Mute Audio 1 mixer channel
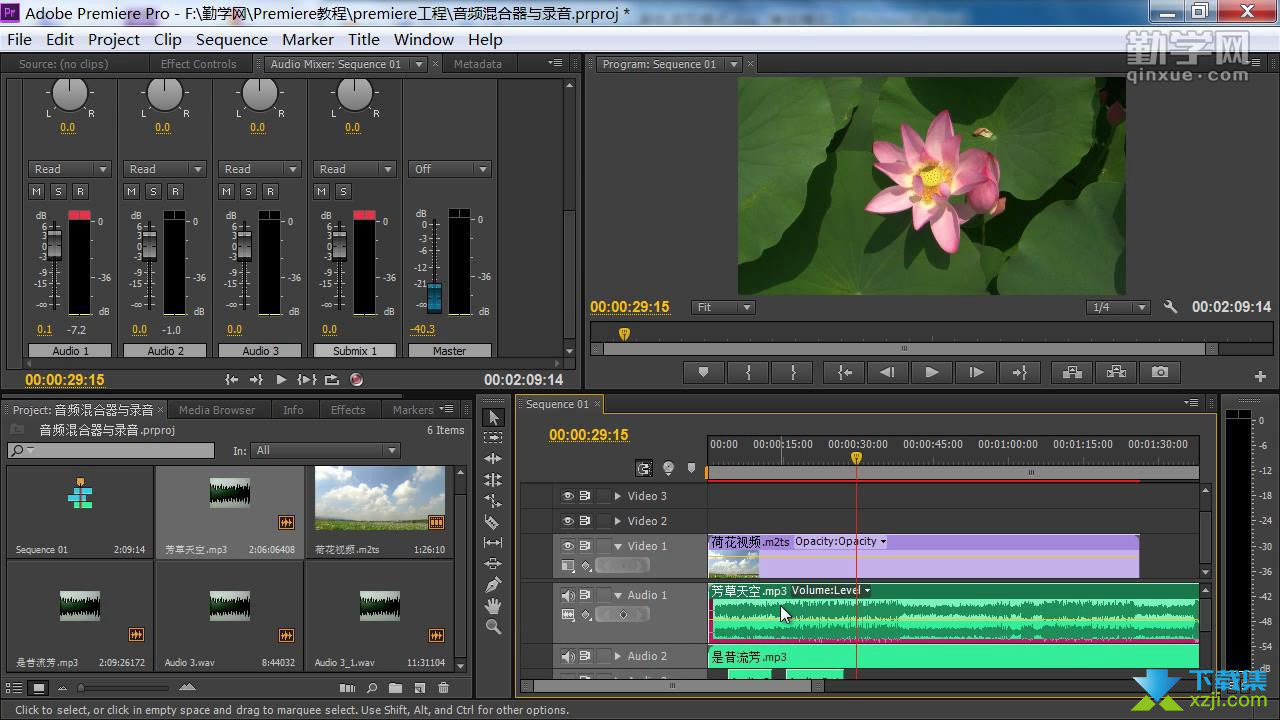Viewport: 1280px width, 720px height. coord(37,192)
